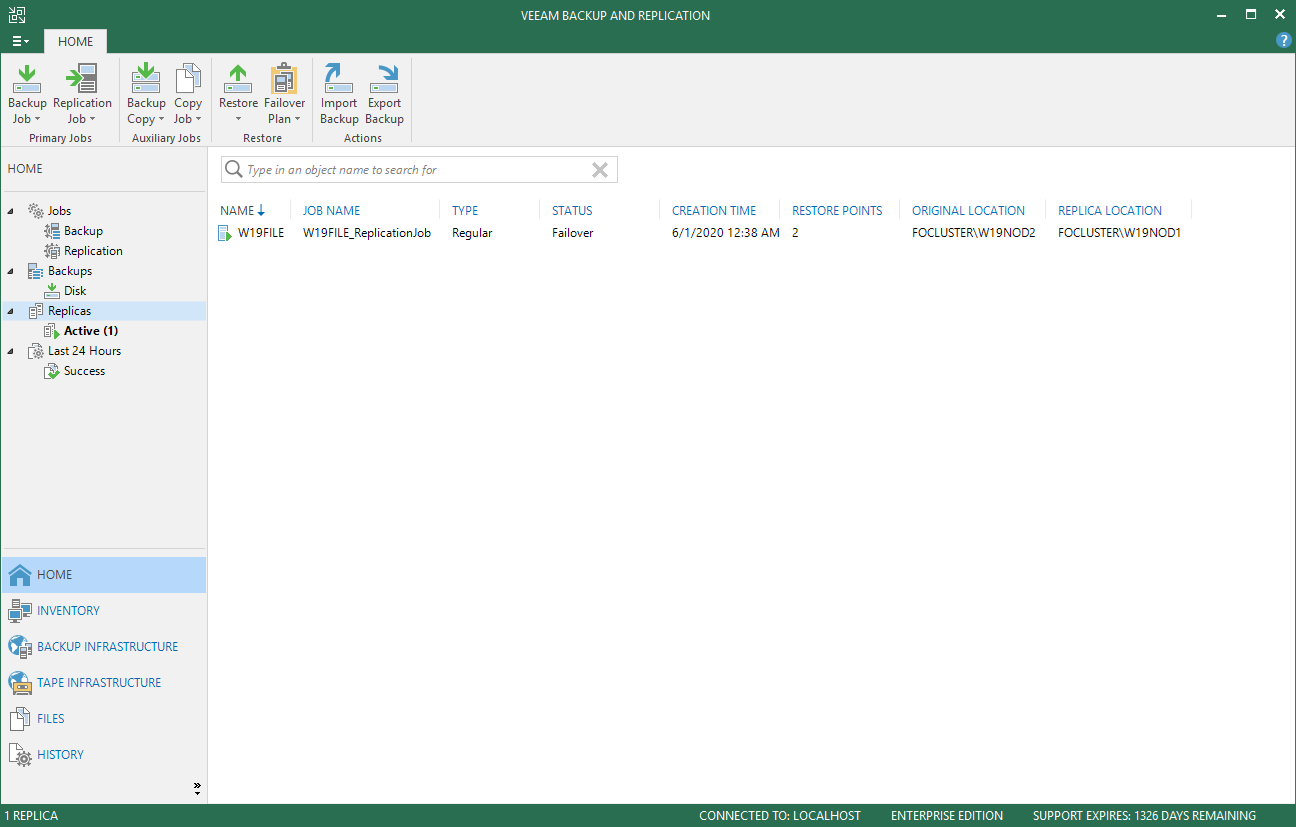Click the History view icon
This screenshot has width=1296, height=827.
(20, 755)
